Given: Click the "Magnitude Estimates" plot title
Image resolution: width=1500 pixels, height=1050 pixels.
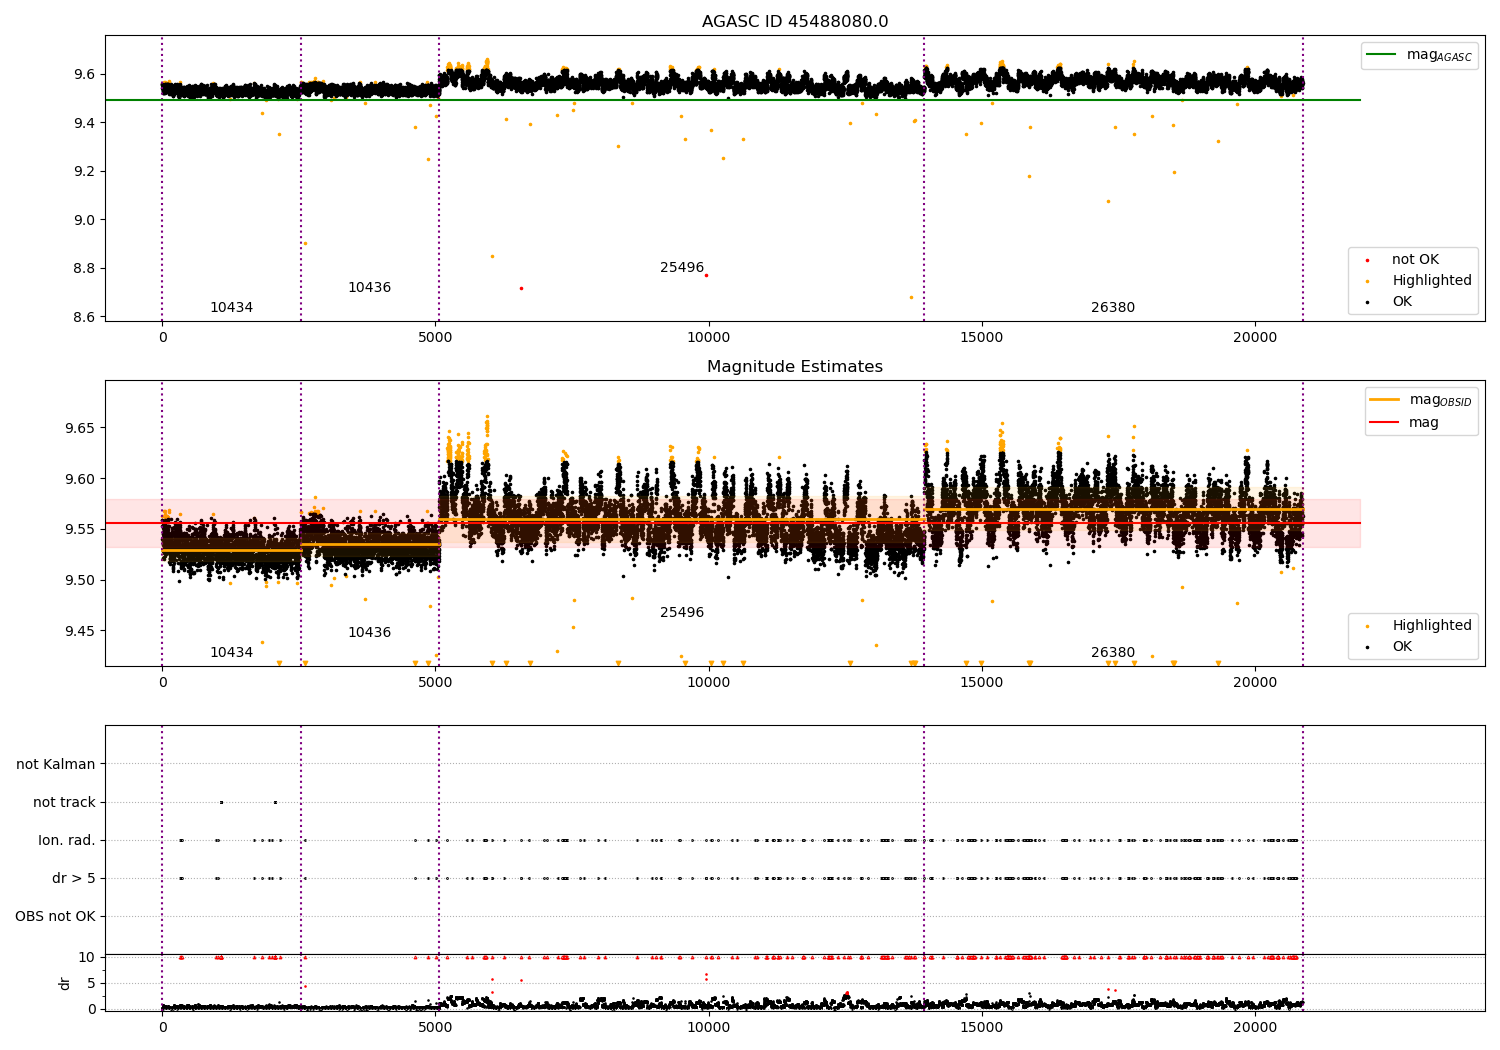Looking at the screenshot, I should click(x=795, y=367).
